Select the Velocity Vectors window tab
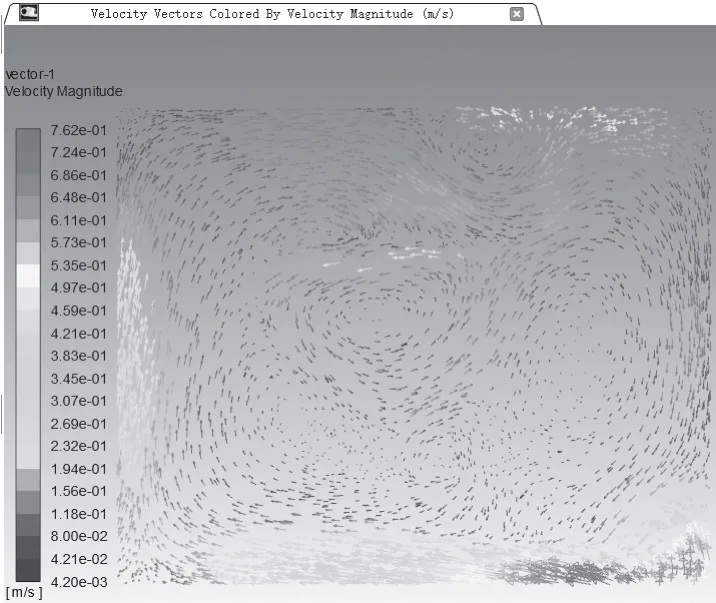 [x=273, y=14]
